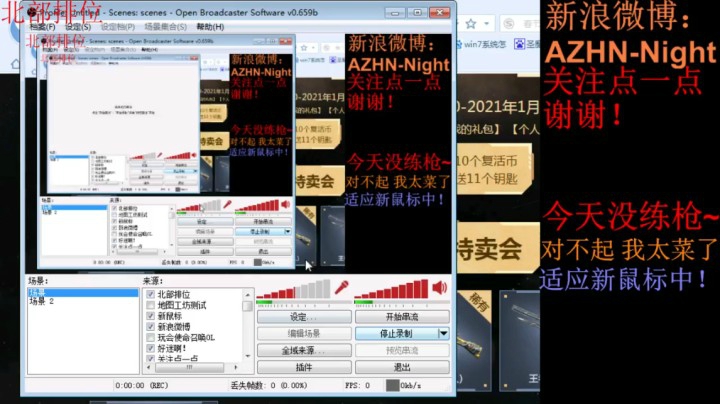Mute the microphone with the mic icon

coord(341,288)
